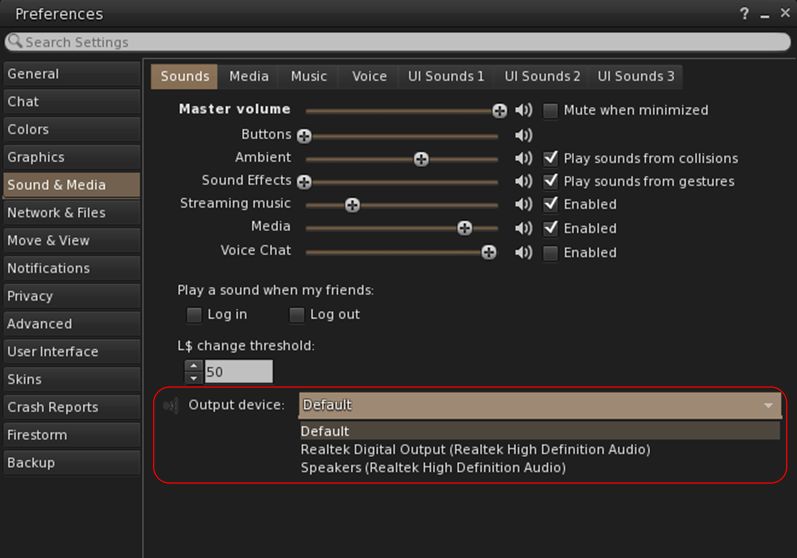
Task: Mute the Master volume speaker icon
Action: (x=523, y=111)
